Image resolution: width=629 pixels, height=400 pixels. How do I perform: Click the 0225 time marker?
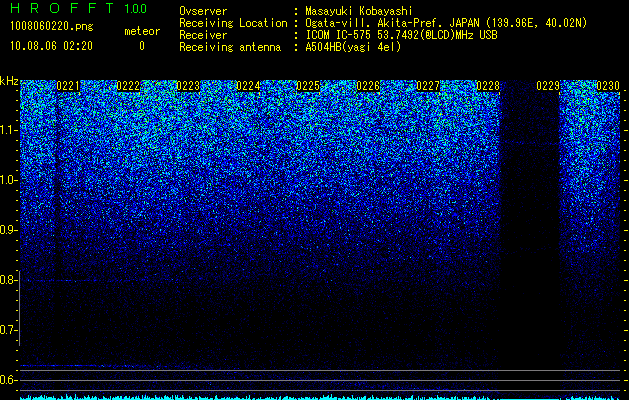(x=308, y=86)
